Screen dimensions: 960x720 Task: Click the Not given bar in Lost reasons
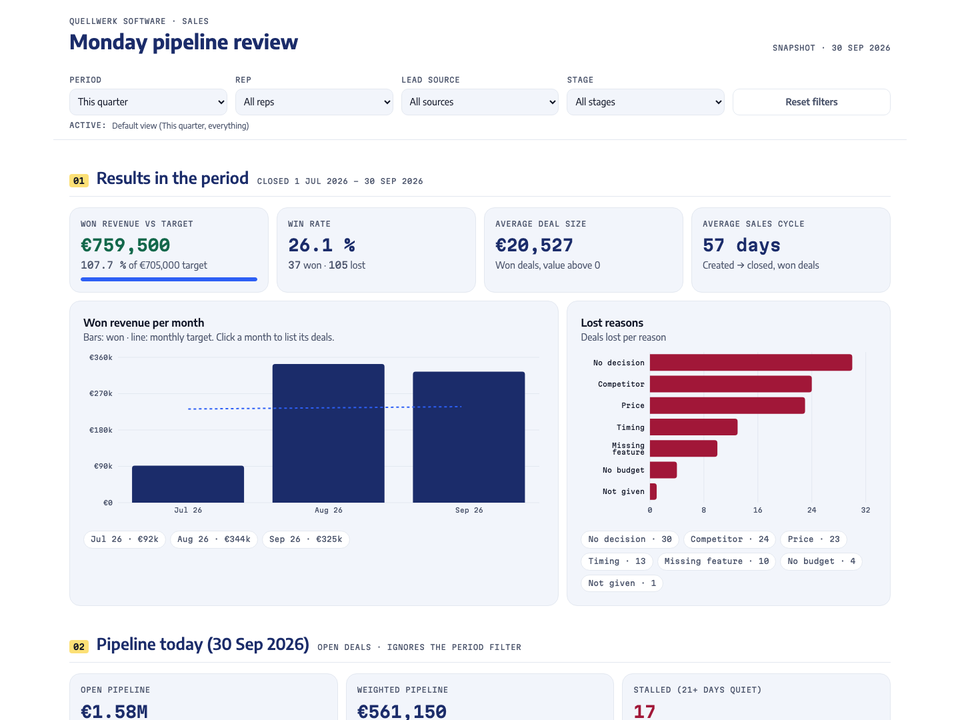(653, 491)
